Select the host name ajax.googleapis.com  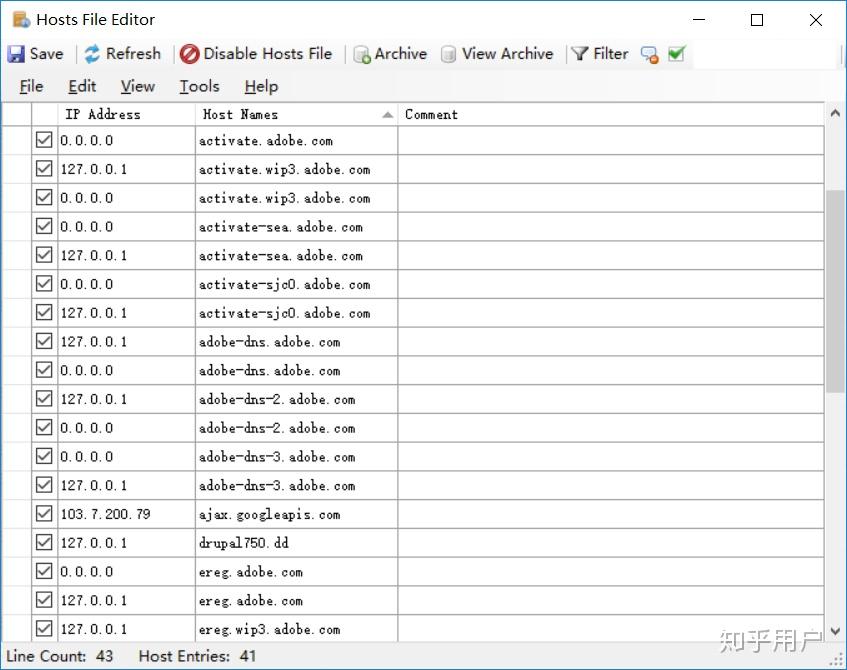click(x=297, y=514)
